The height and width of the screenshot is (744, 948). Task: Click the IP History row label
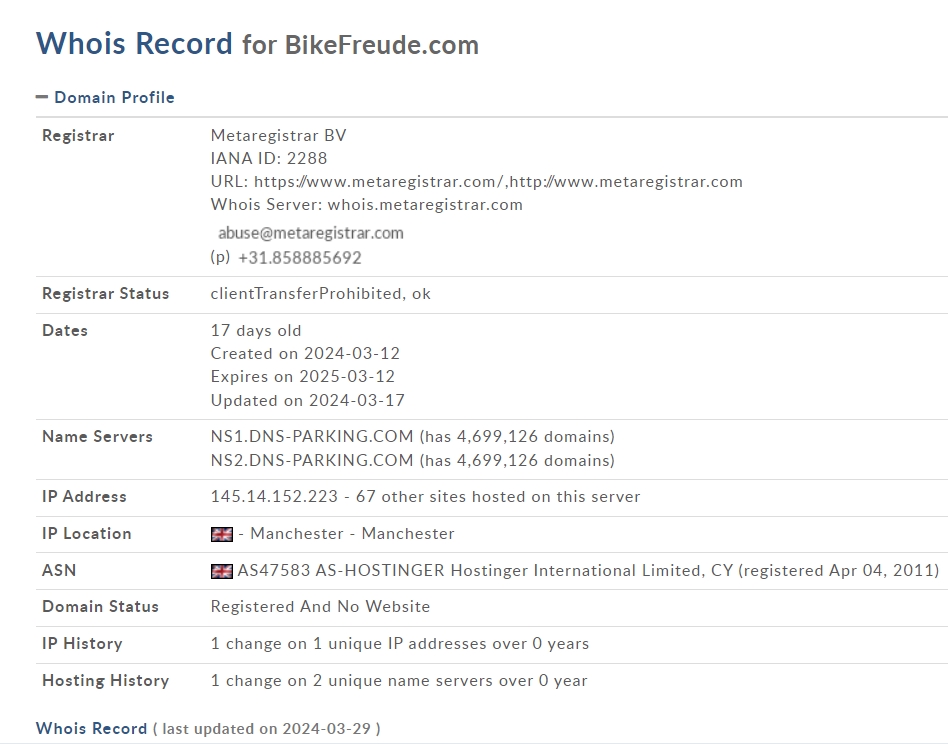pyautogui.click(x=82, y=644)
